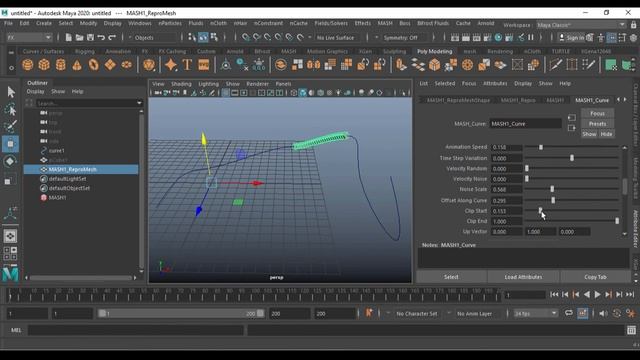This screenshot has height=360, width=640.
Task: Click the Open Scene folder icon
Action: [80, 38]
